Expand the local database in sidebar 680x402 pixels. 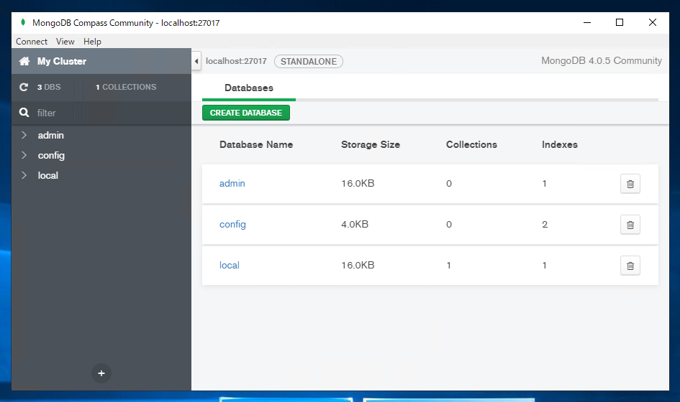24,175
